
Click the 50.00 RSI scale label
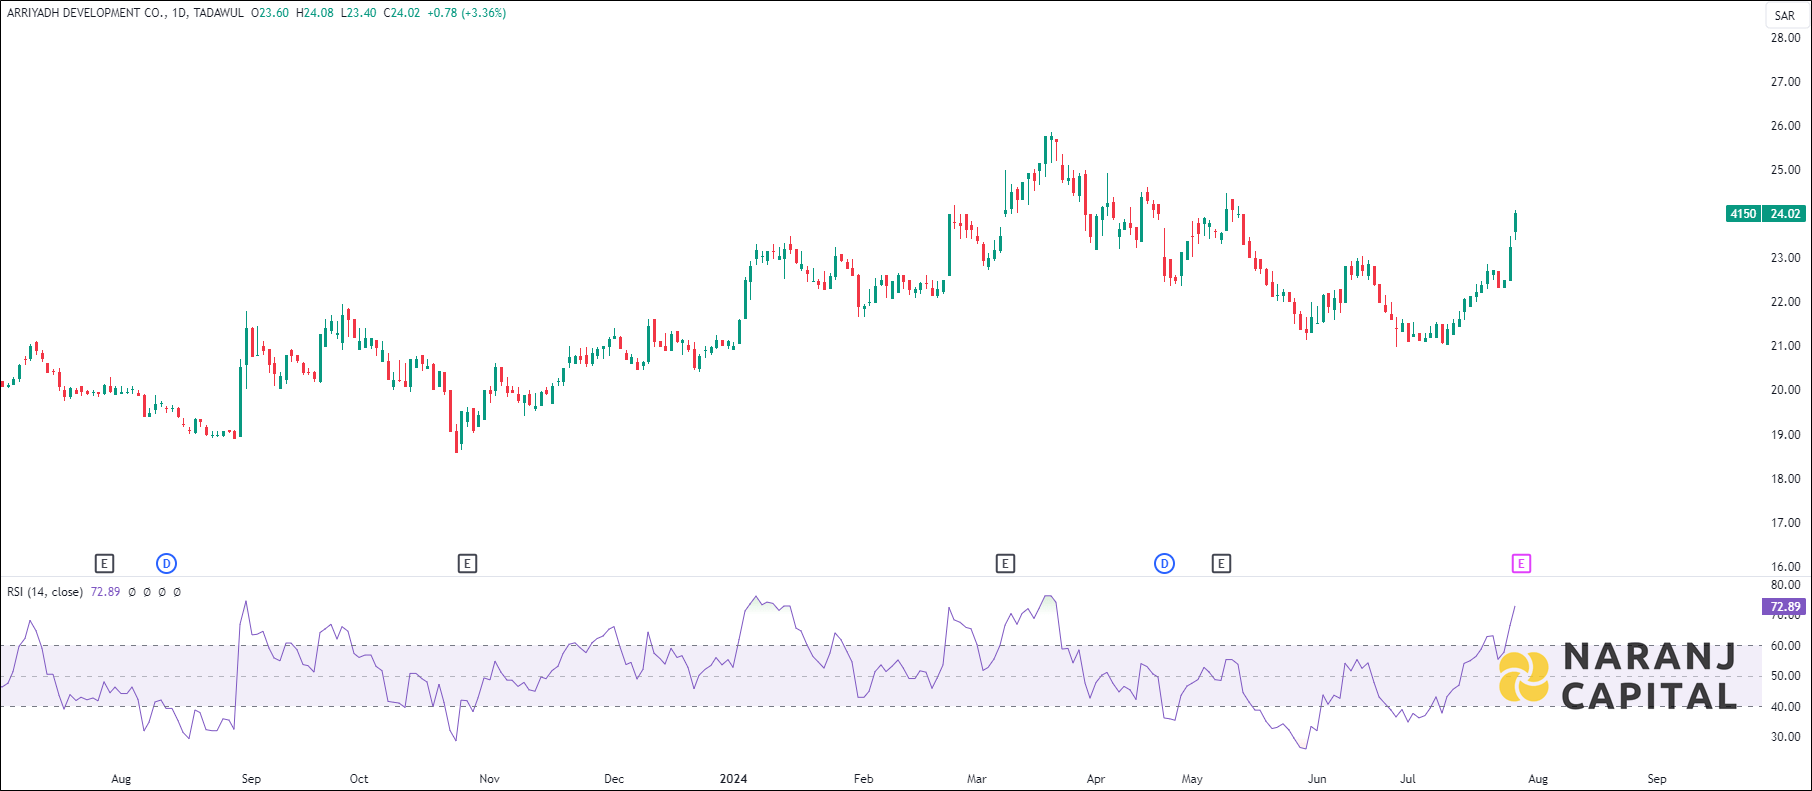tap(1785, 676)
